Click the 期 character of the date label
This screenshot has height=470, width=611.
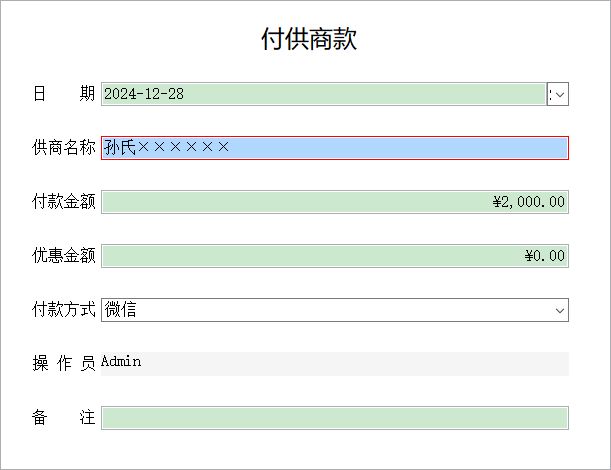click(87, 94)
